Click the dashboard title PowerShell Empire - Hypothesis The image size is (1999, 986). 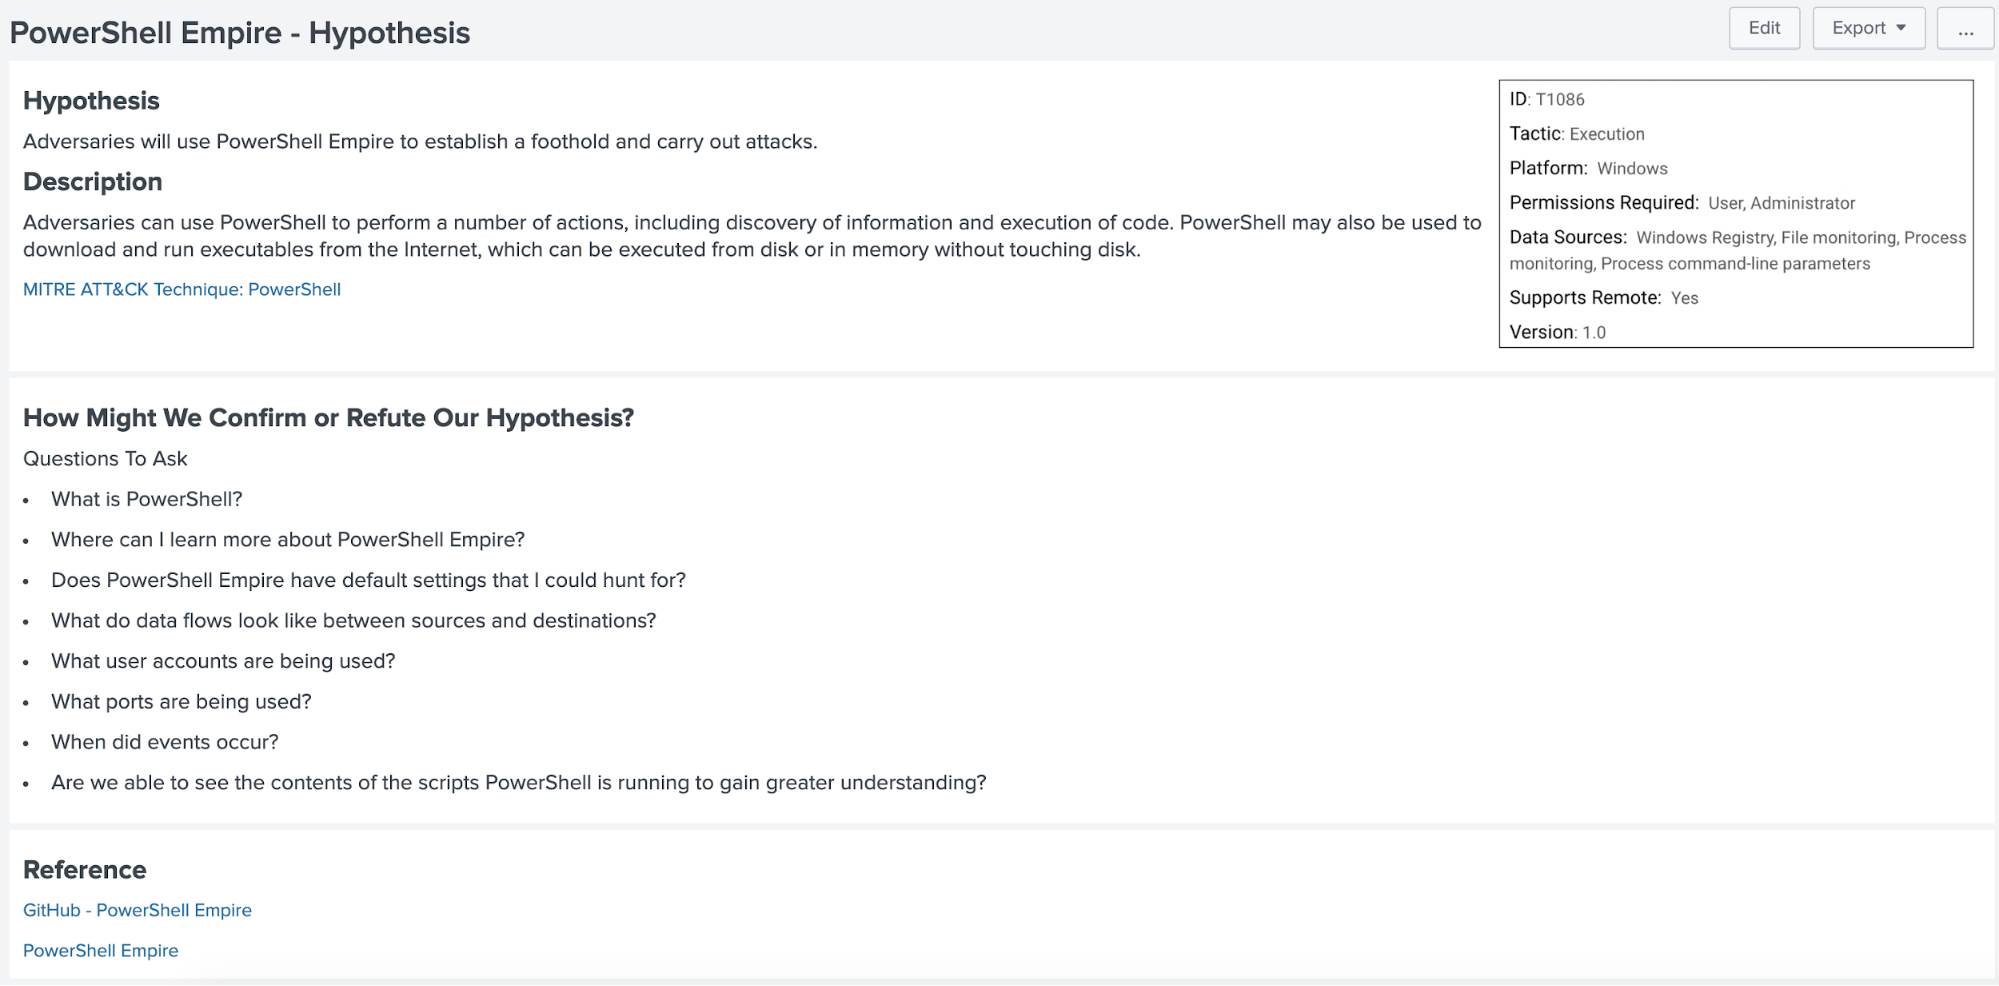[240, 33]
